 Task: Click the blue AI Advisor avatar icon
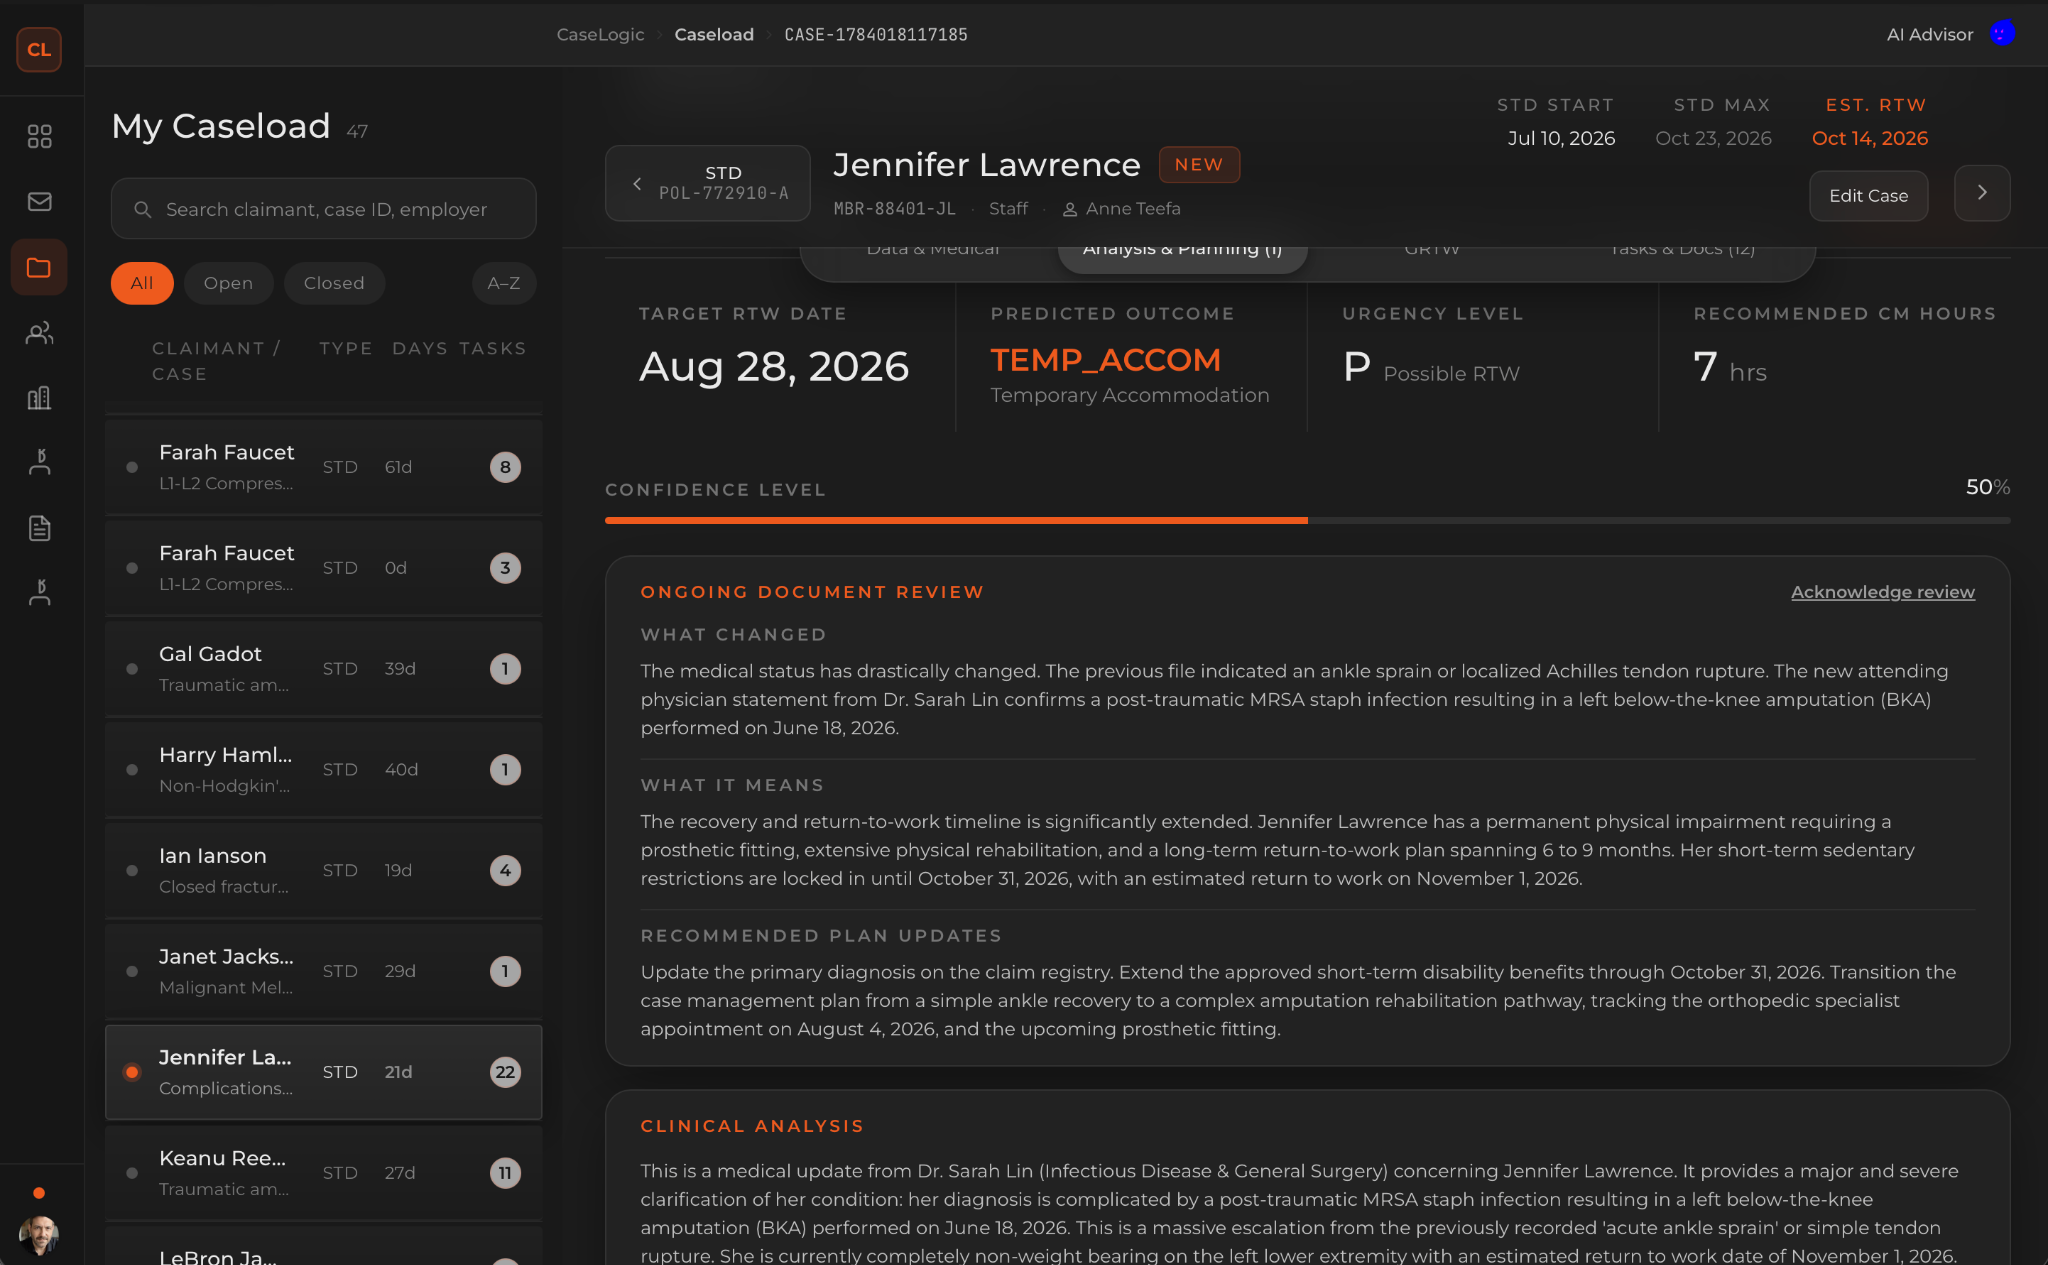[x=2002, y=34]
